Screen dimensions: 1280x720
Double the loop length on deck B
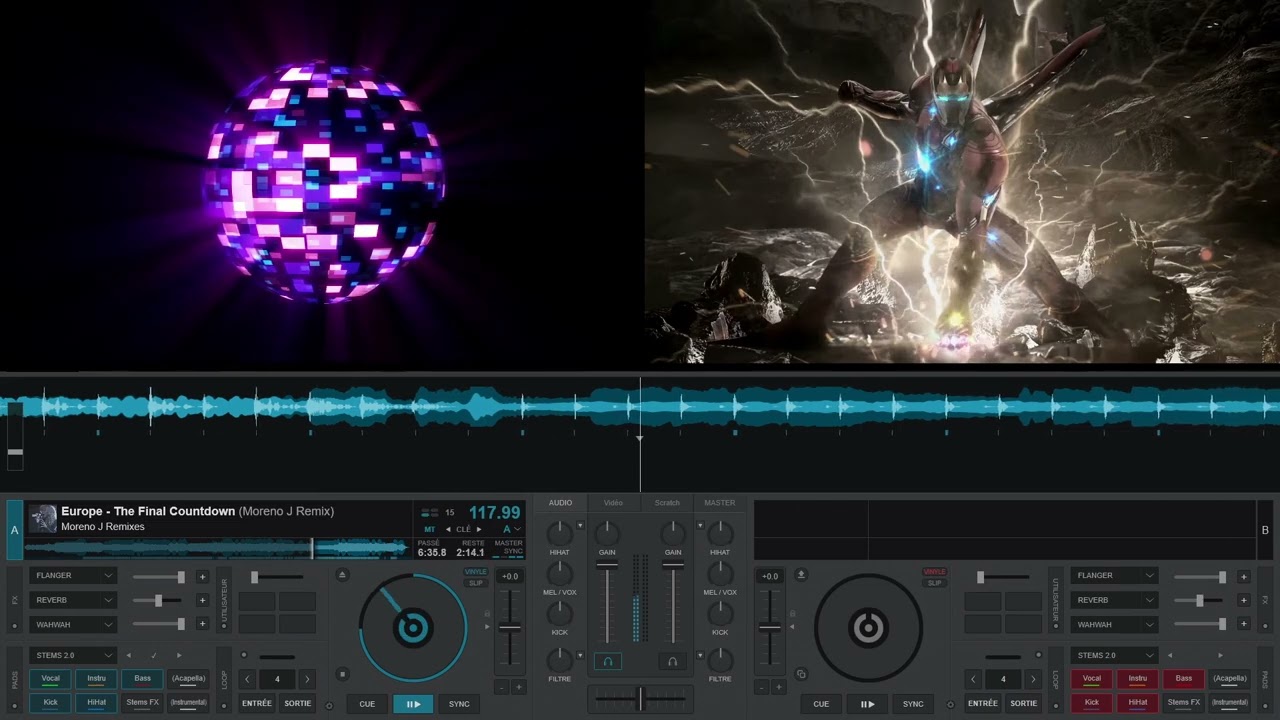point(1033,679)
